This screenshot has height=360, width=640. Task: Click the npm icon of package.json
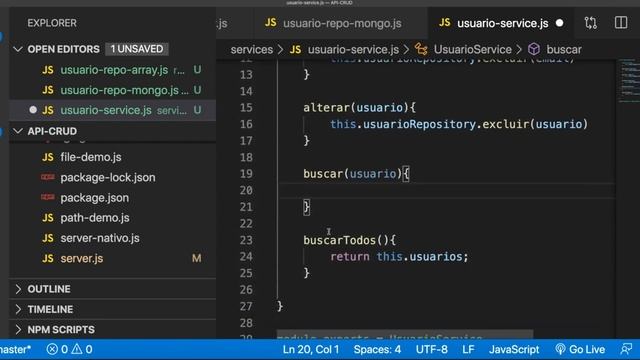pos(47,197)
